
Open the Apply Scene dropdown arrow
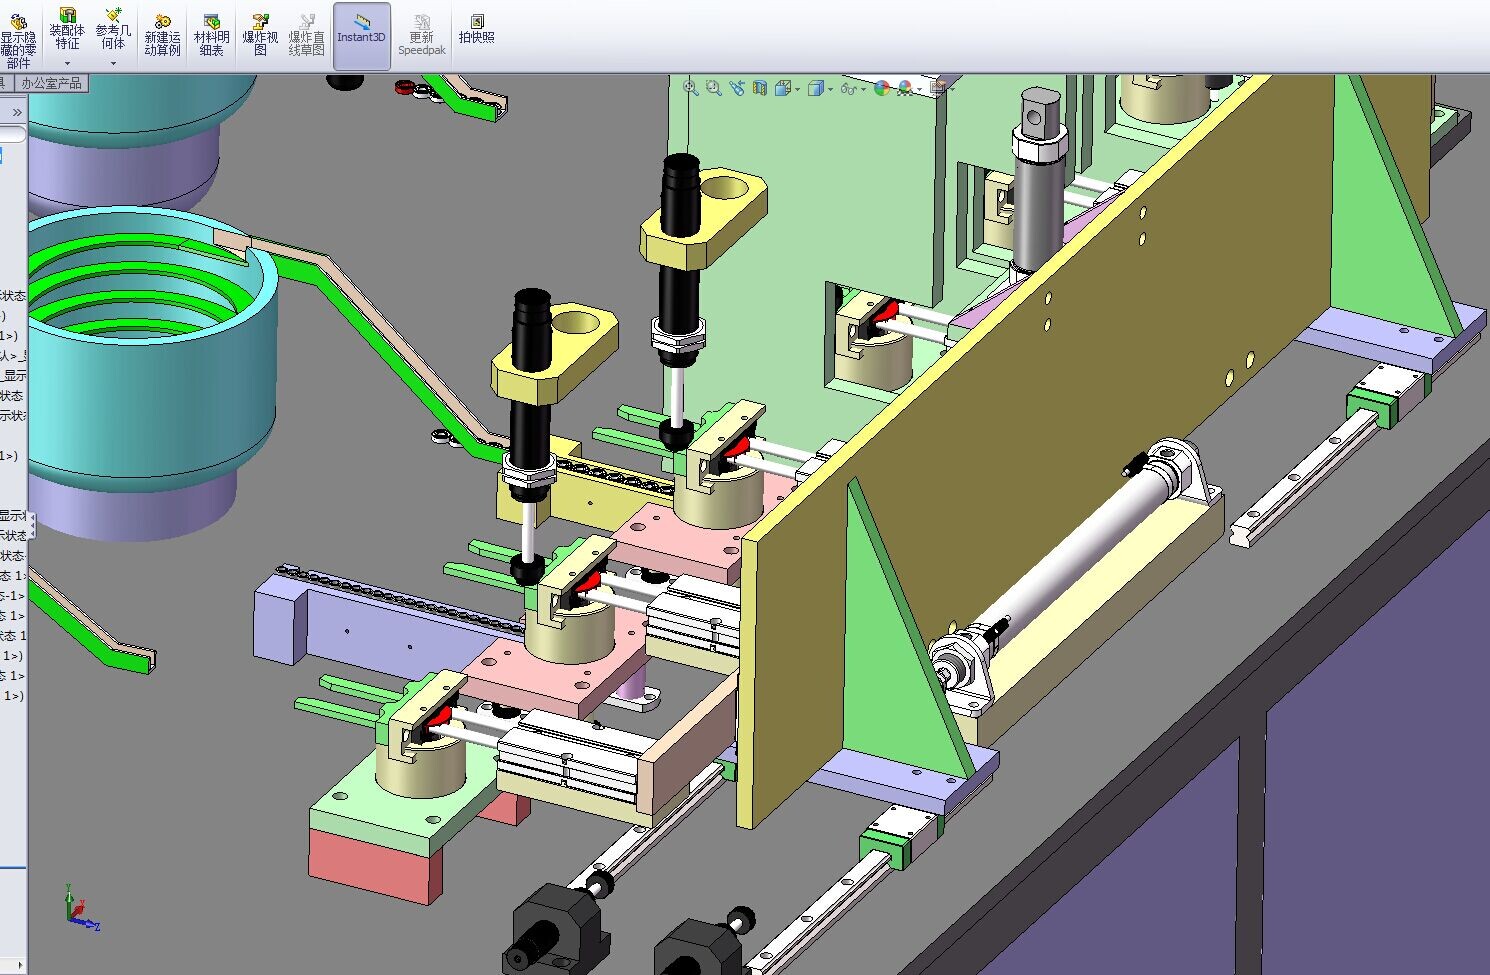click(x=919, y=89)
